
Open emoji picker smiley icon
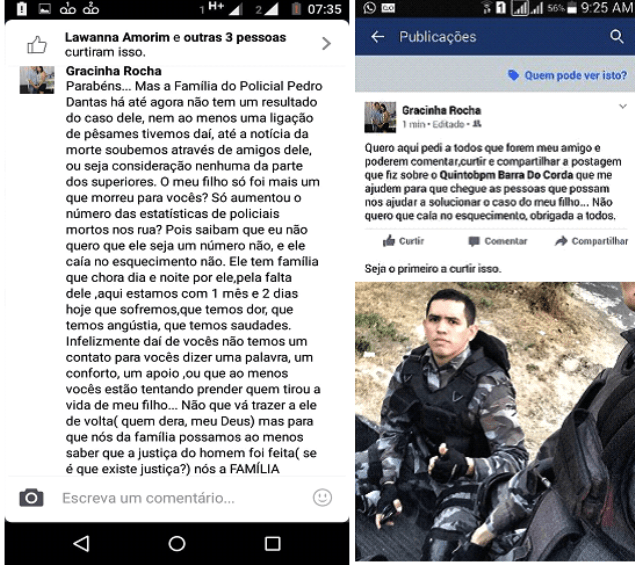[322, 497]
